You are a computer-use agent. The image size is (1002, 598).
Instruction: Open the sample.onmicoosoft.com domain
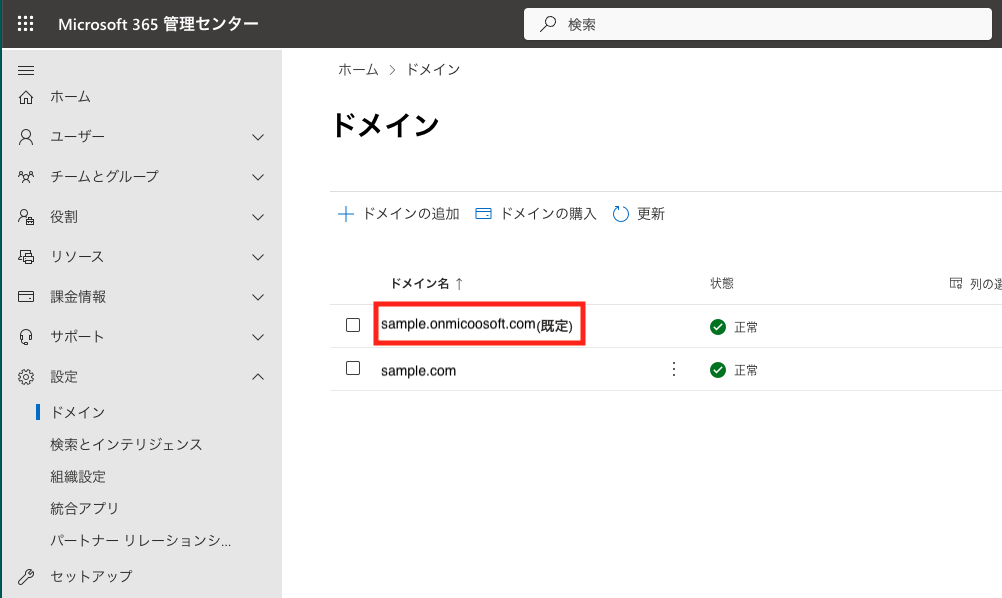click(x=477, y=325)
